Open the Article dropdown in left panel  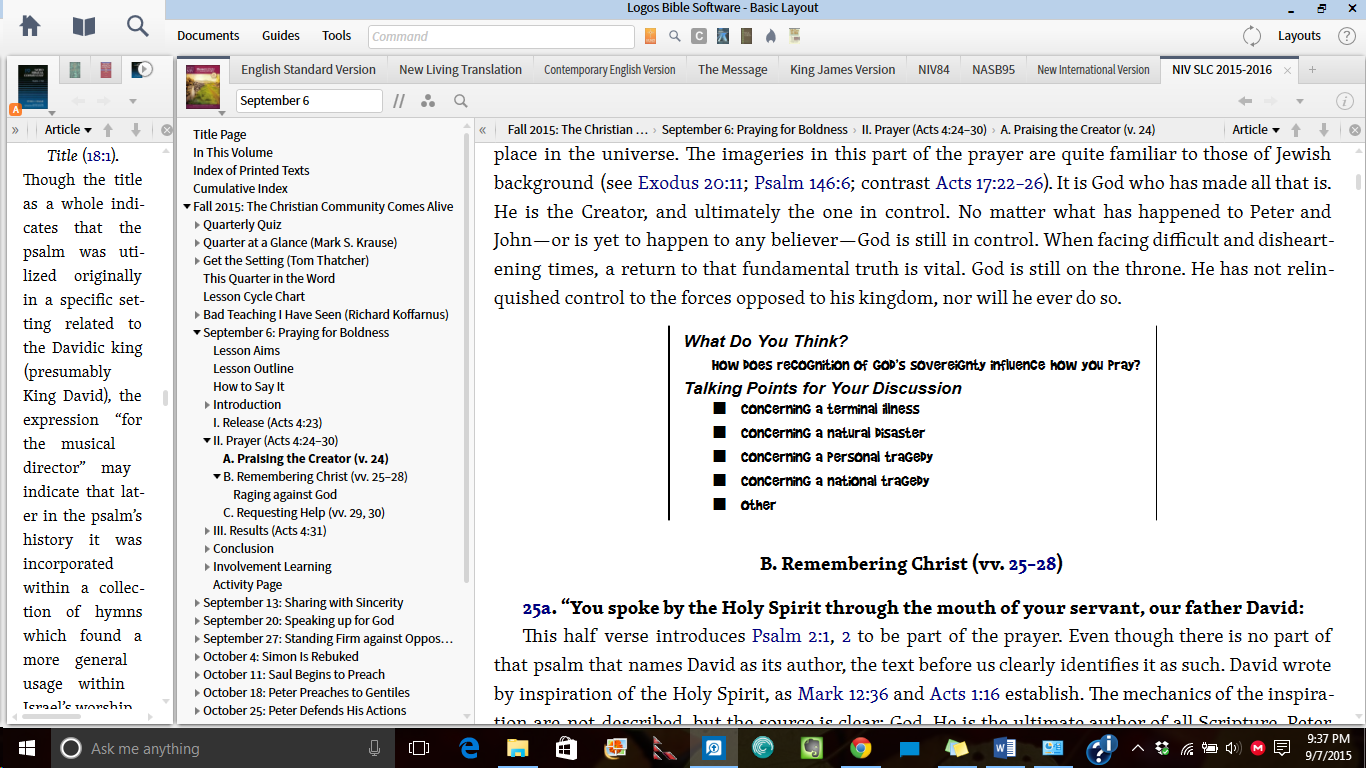coord(68,130)
